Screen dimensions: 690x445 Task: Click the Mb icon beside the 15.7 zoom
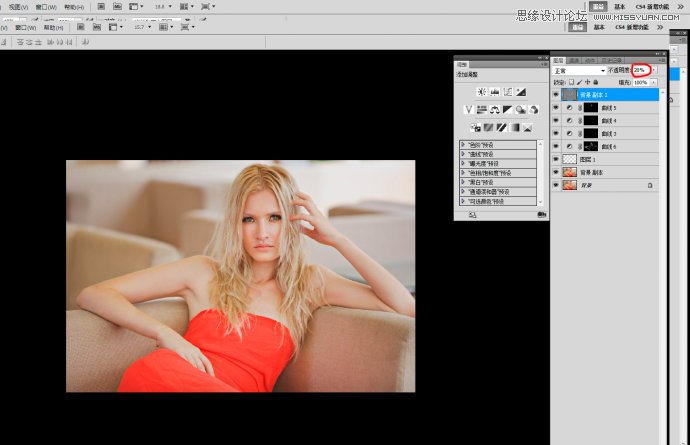pos(97,27)
